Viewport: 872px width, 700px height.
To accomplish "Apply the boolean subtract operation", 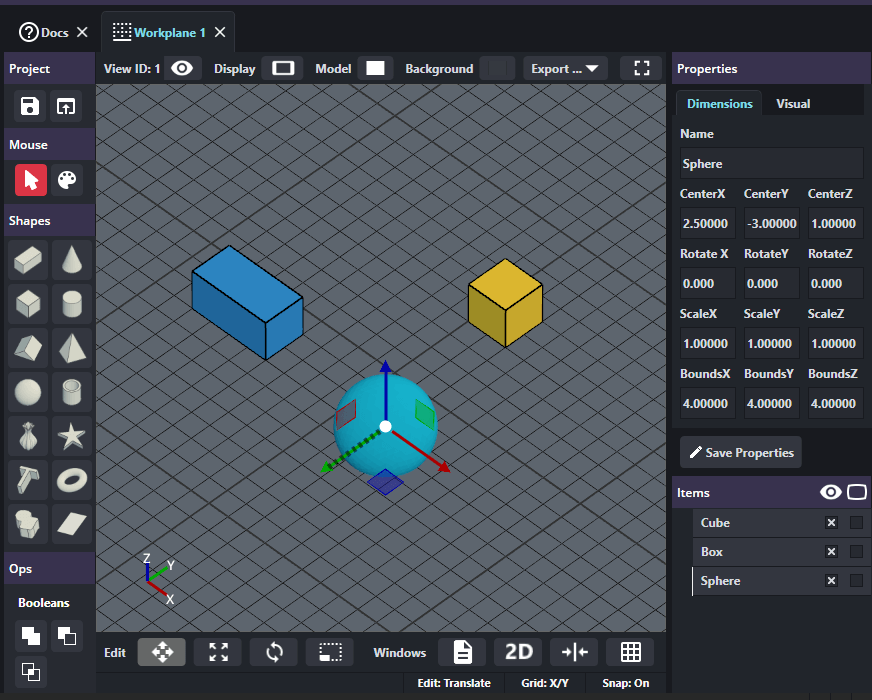I will [67, 636].
